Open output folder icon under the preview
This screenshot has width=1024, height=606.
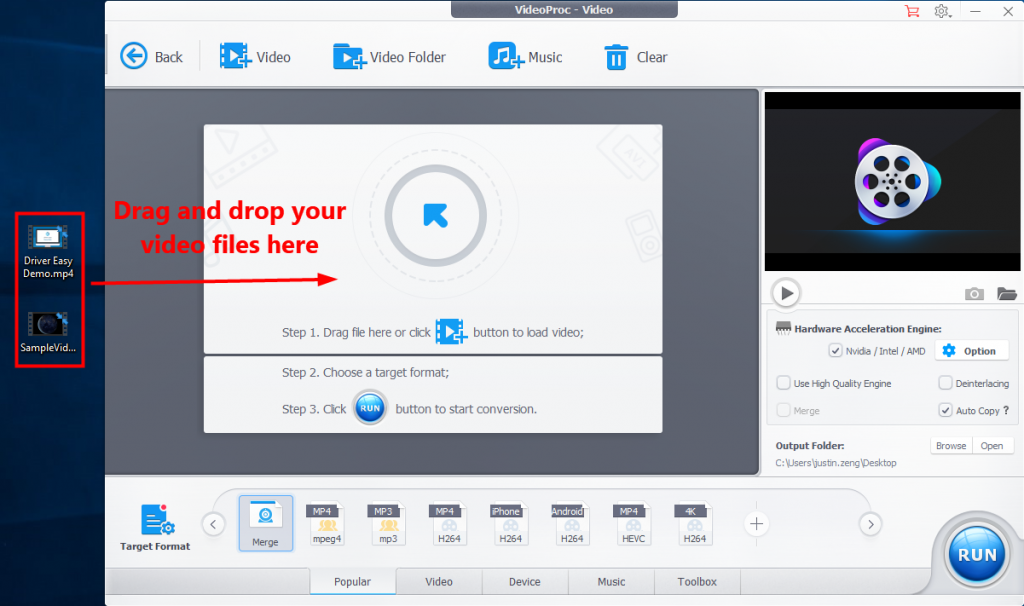pos(1006,293)
